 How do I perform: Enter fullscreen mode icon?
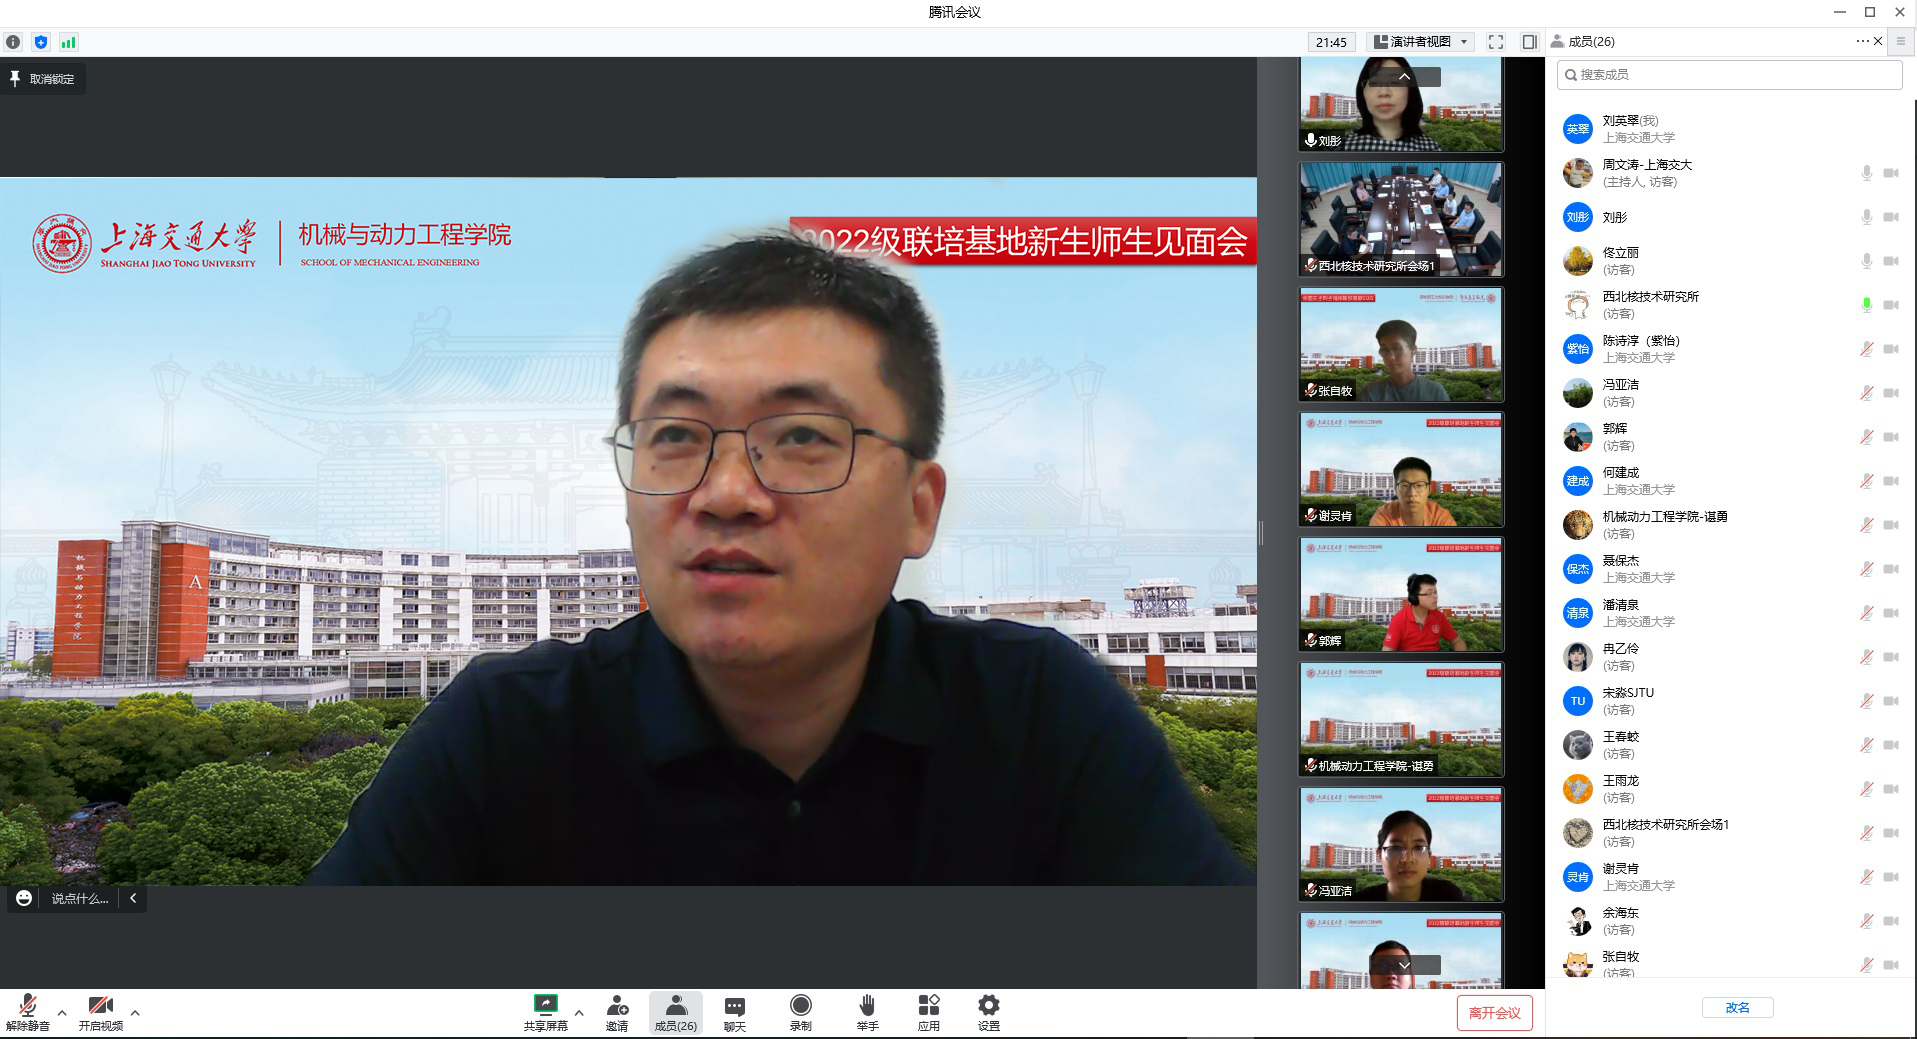coord(1495,42)
